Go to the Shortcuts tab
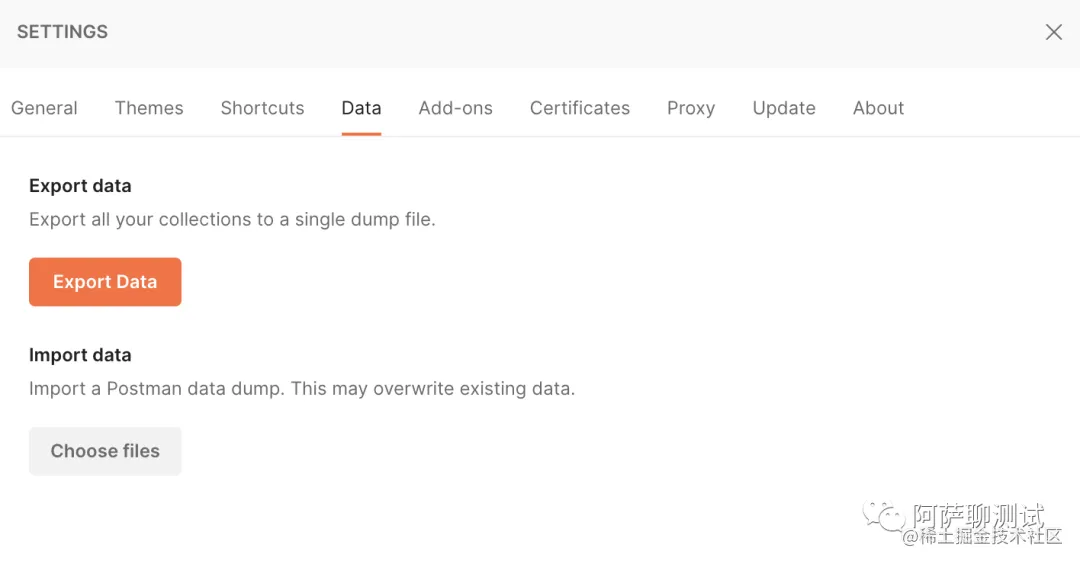 coord(262,108)
